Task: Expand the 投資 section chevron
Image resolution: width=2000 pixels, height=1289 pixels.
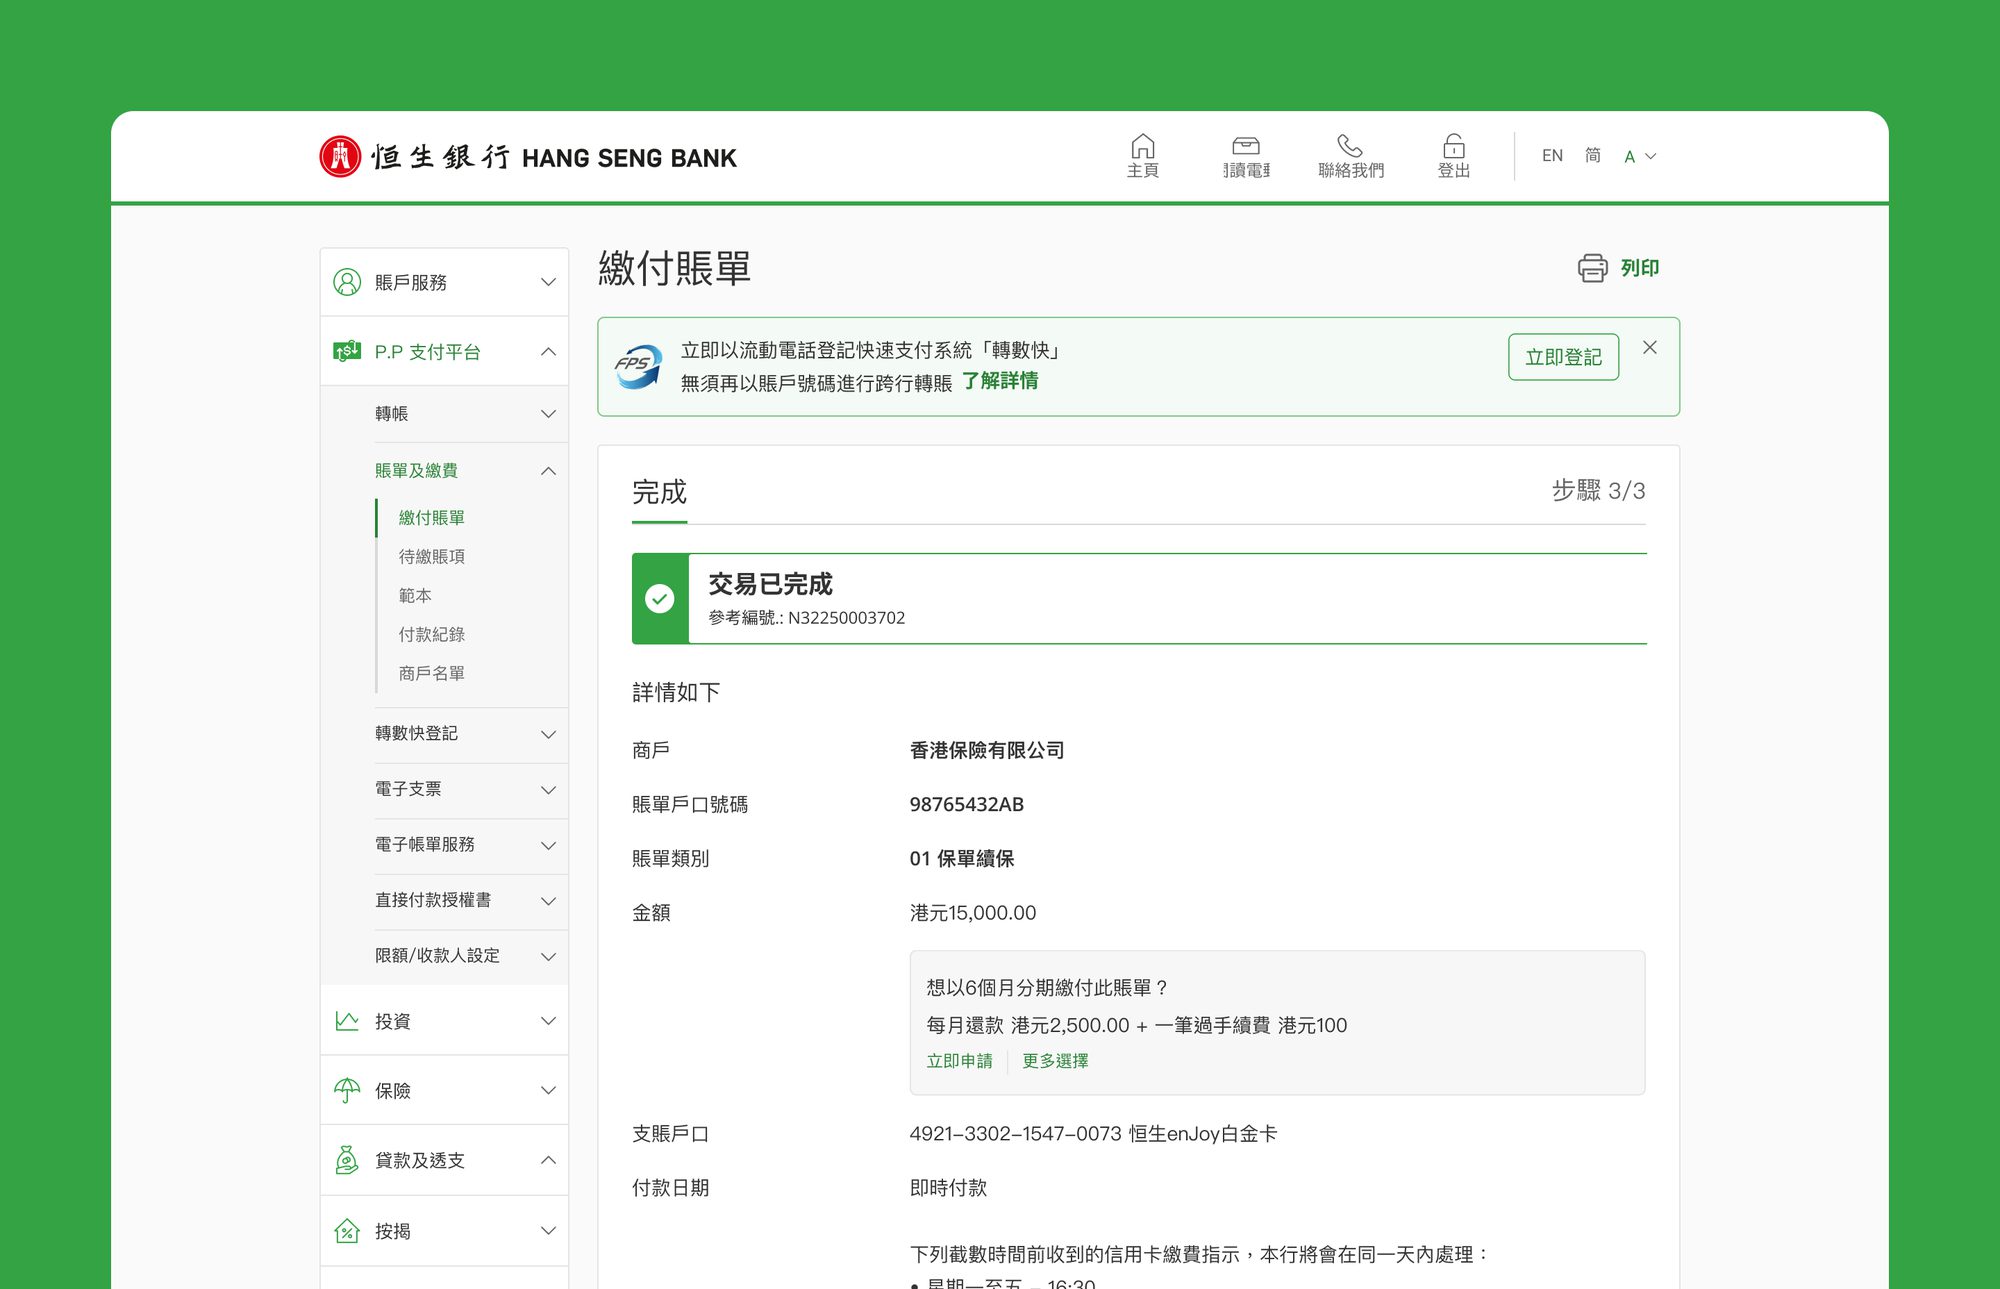Action: point(548,1021)
